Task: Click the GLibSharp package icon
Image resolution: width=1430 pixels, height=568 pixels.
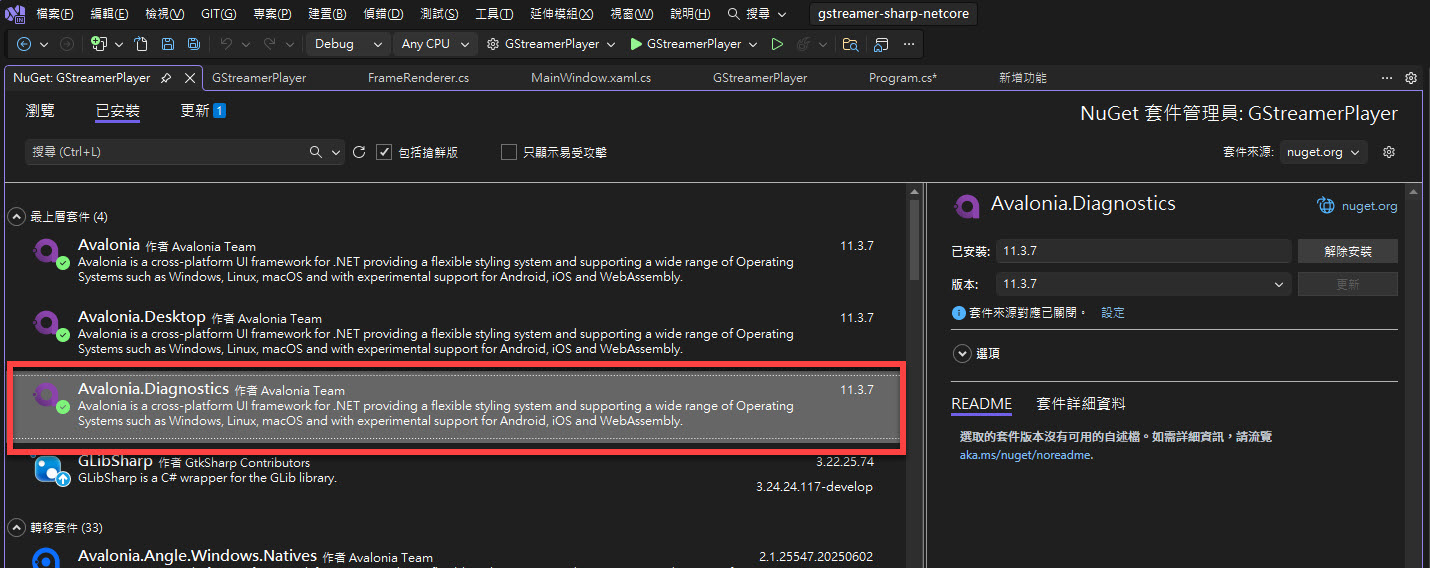Action: (49, 469)
